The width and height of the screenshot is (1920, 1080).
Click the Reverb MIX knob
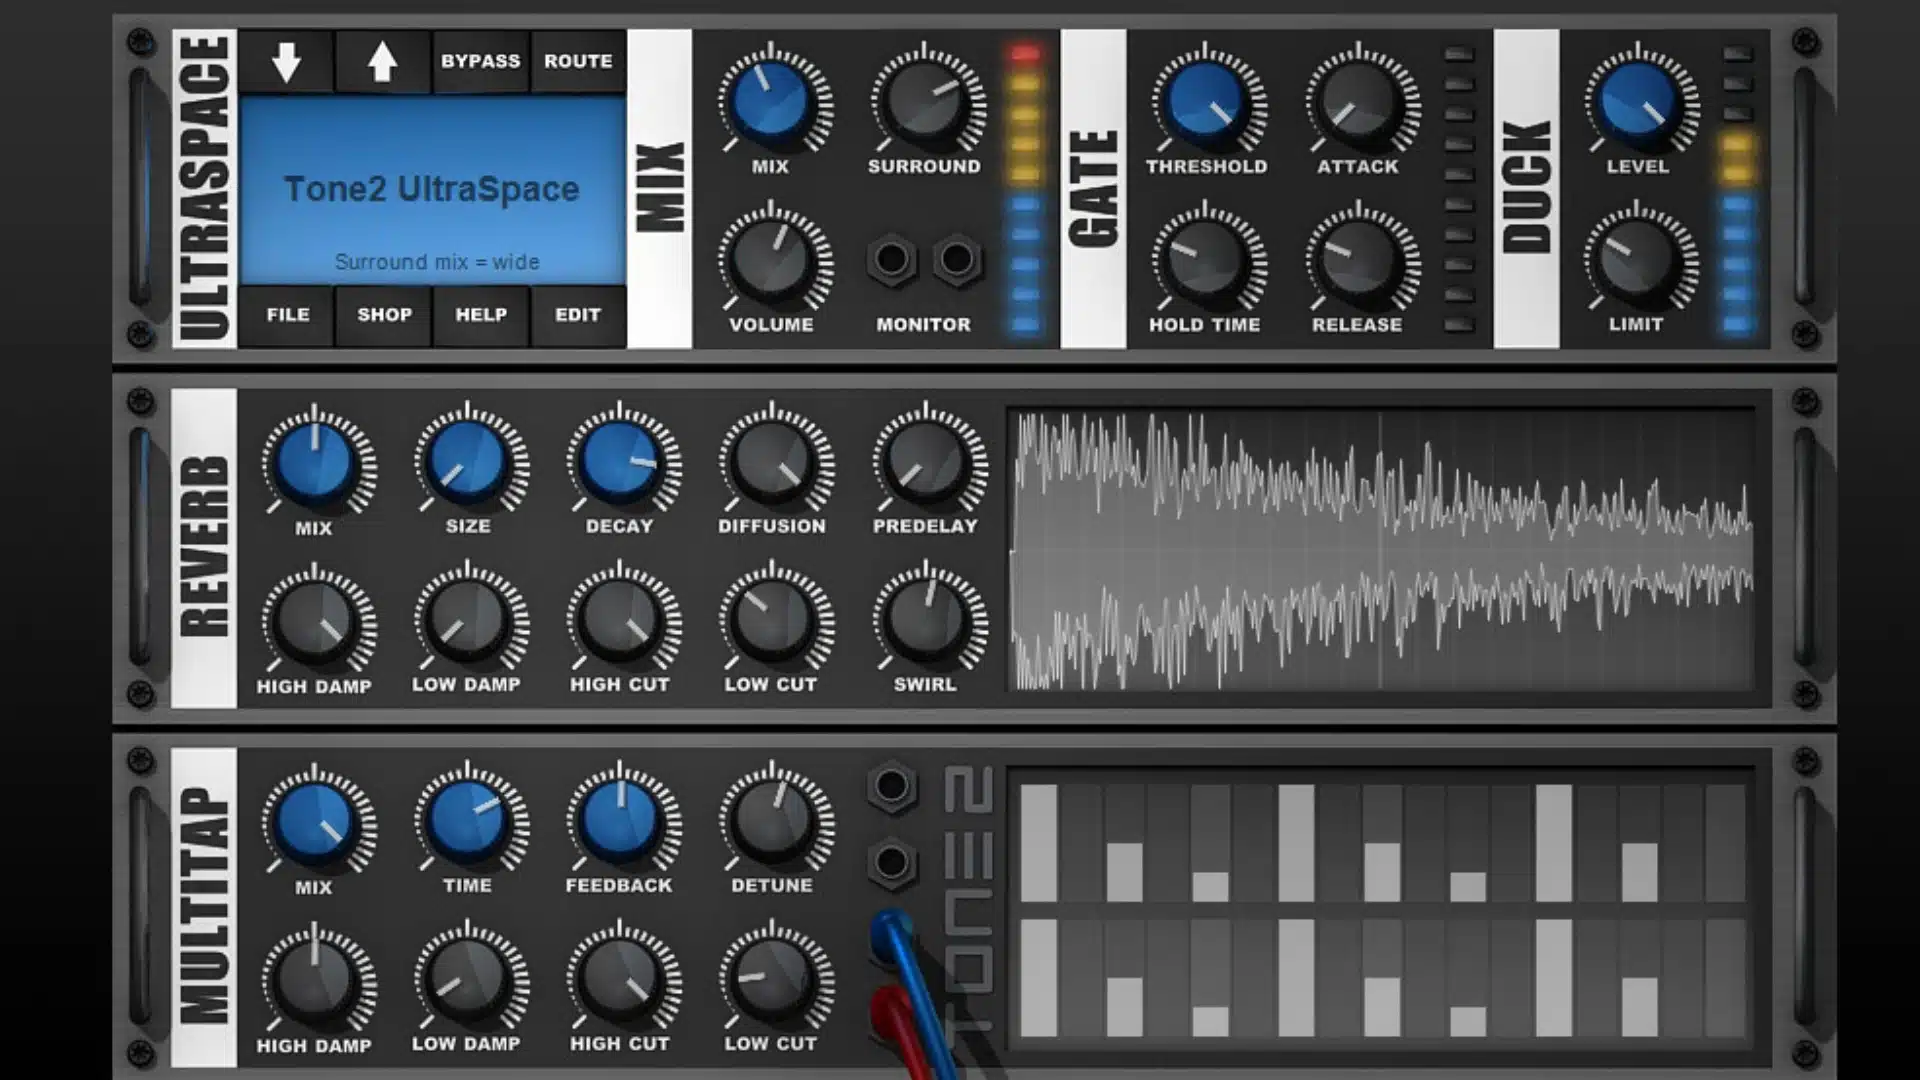coord(315,462)
